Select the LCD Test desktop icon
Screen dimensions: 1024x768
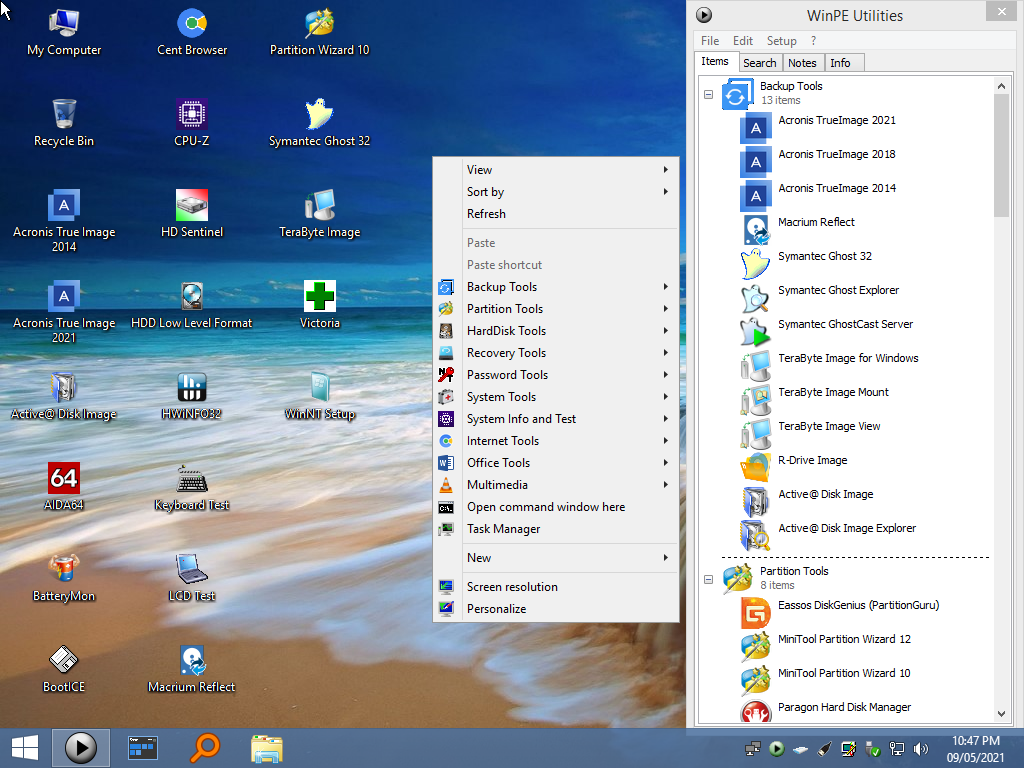coord(192,578)
